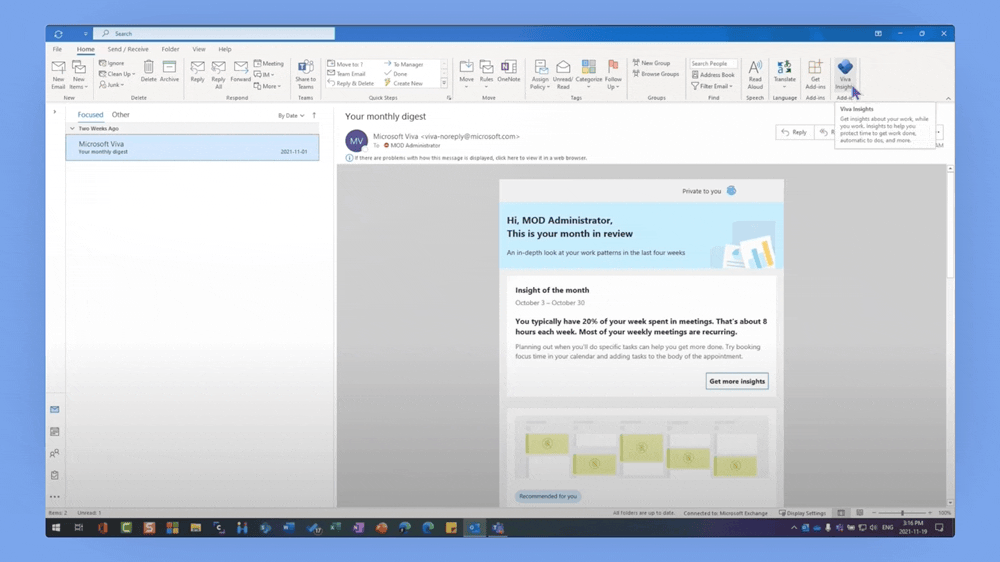Send message to OneNote
This screenshot has width=1000, height=562.
pyautogui.click(x=509, y=71)
